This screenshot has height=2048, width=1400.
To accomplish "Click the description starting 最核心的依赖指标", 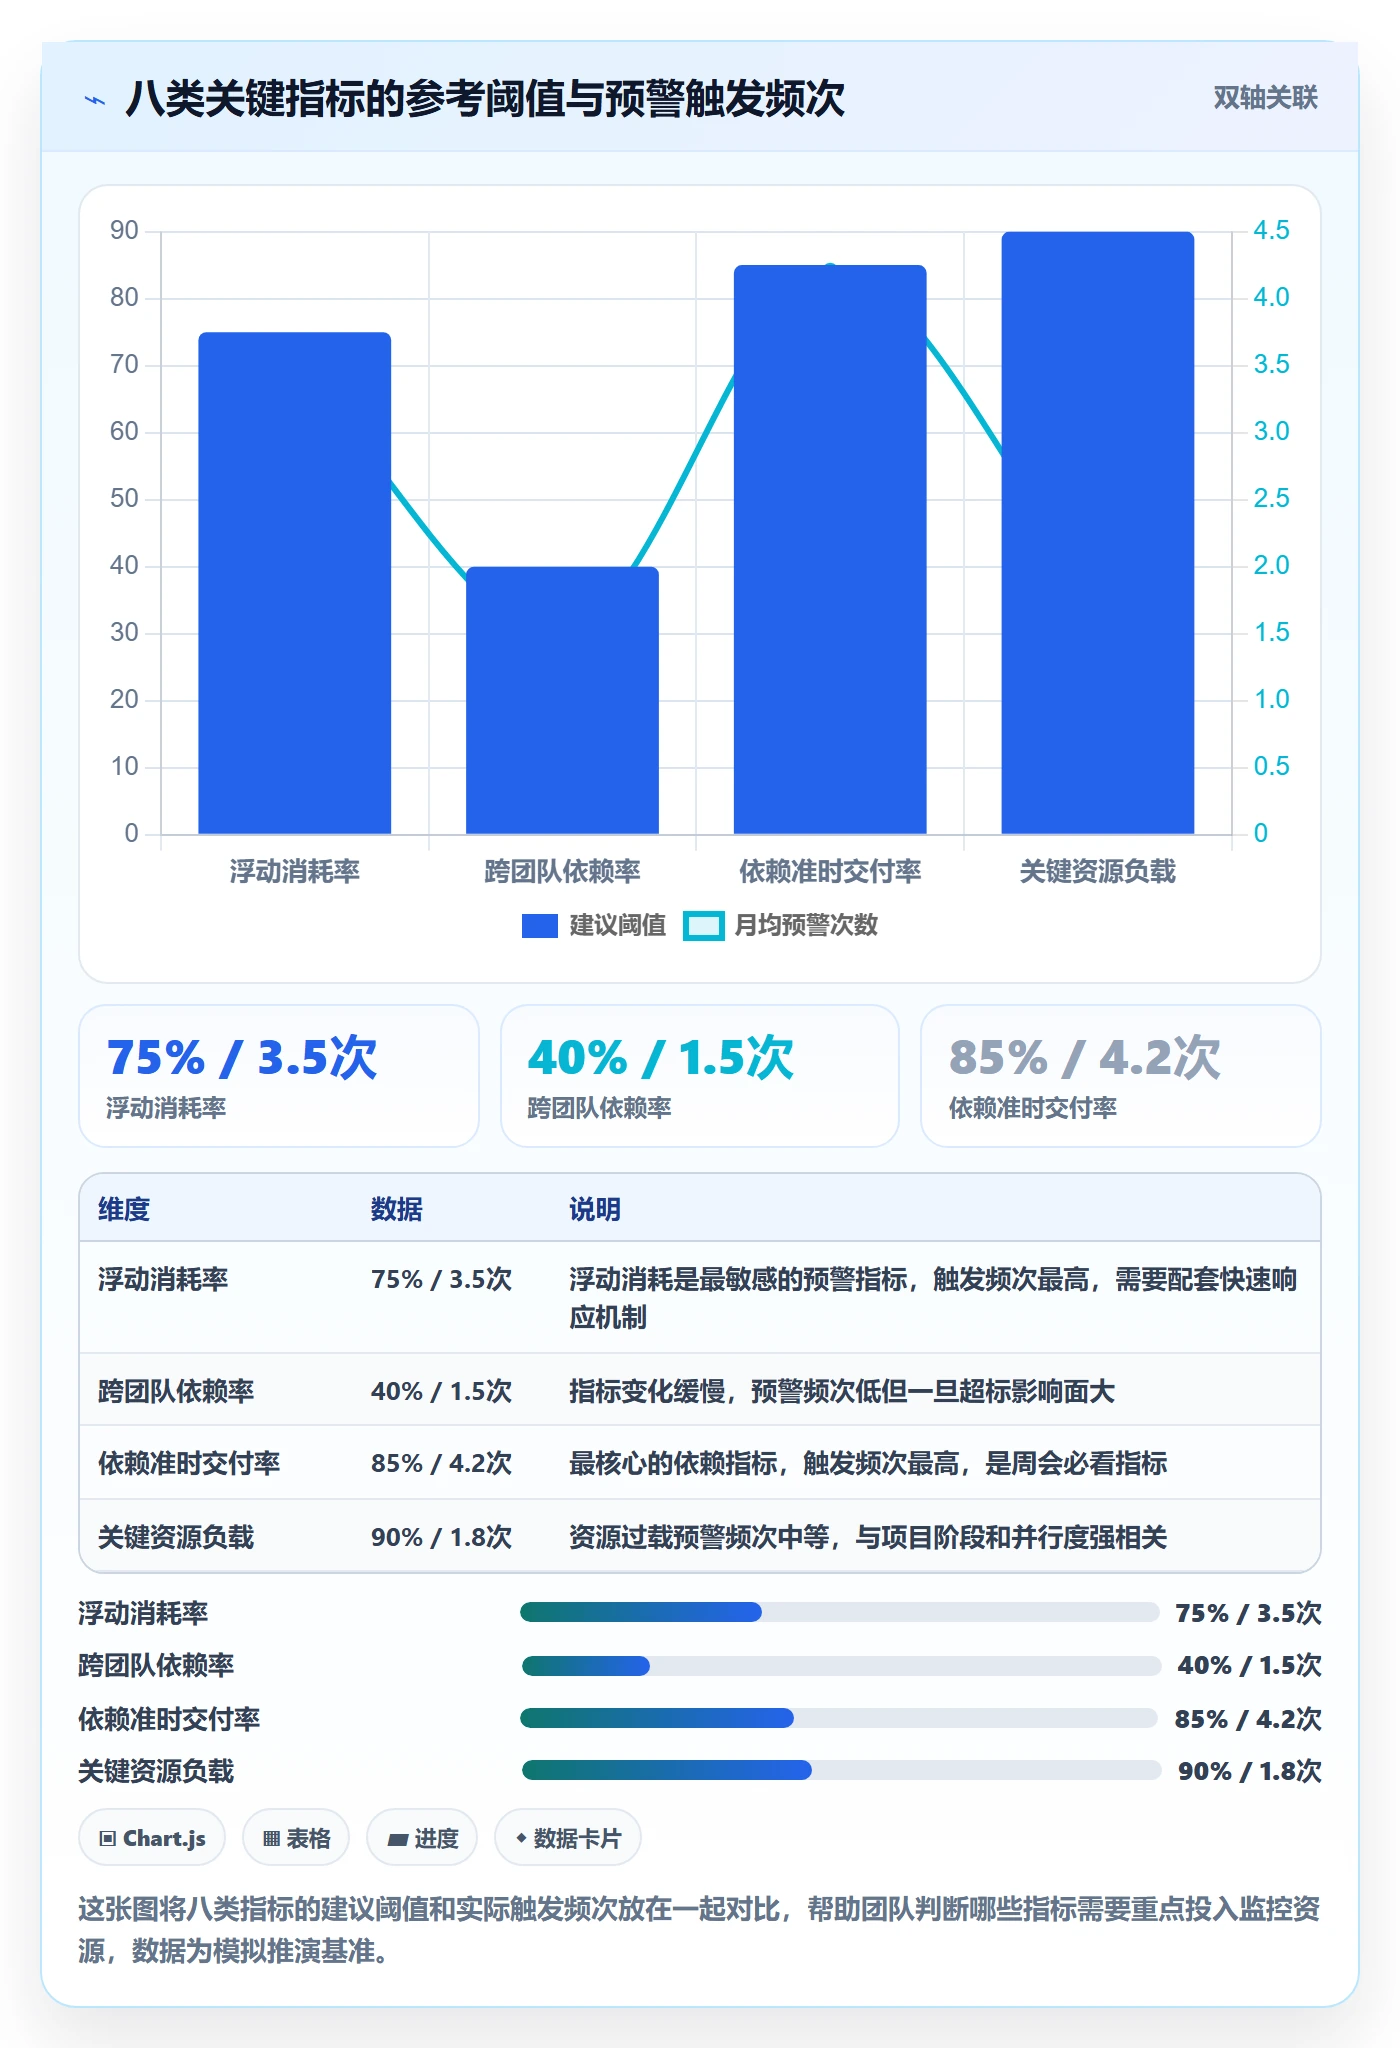I will [x=868, y=1464].
